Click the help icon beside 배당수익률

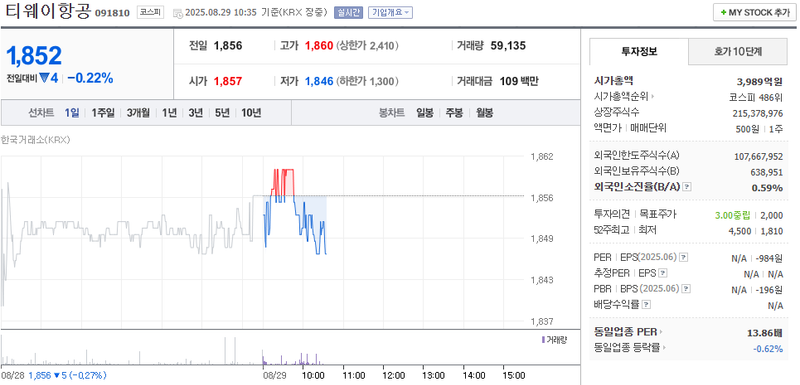[646, 305]
